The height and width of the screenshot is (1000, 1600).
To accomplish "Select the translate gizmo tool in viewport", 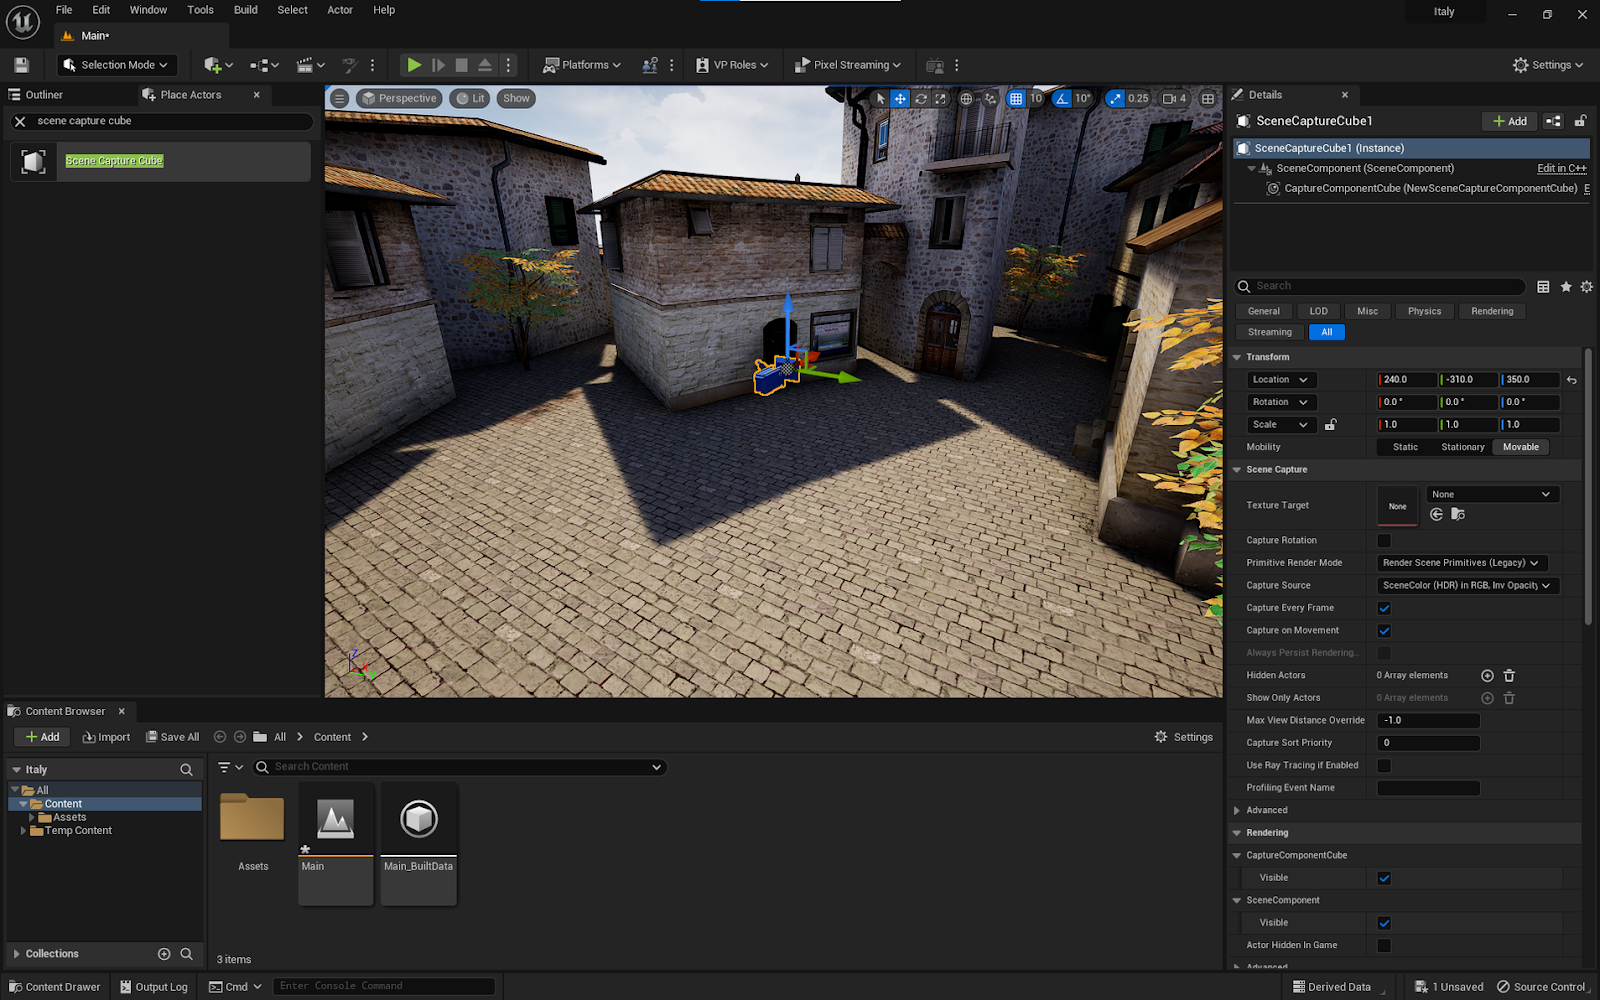I will click(x=900, y=98).
